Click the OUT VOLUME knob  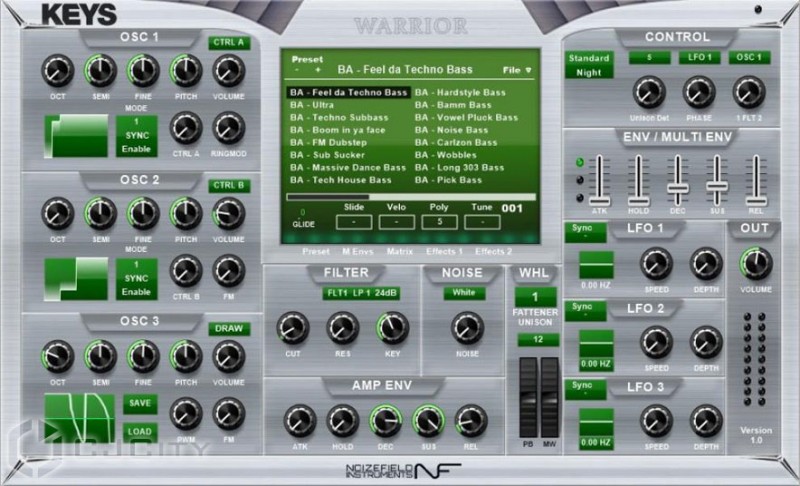point(756,264)
